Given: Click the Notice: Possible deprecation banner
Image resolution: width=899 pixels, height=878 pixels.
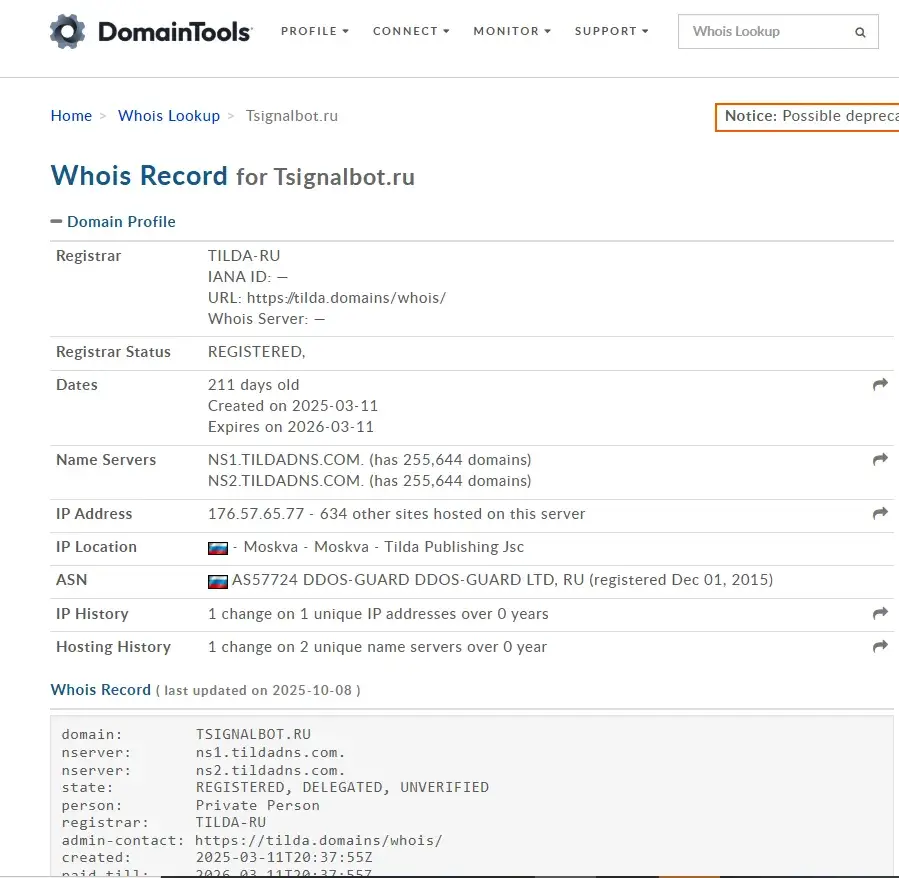Looking at the screenshot, I should [x=807, y=116].
